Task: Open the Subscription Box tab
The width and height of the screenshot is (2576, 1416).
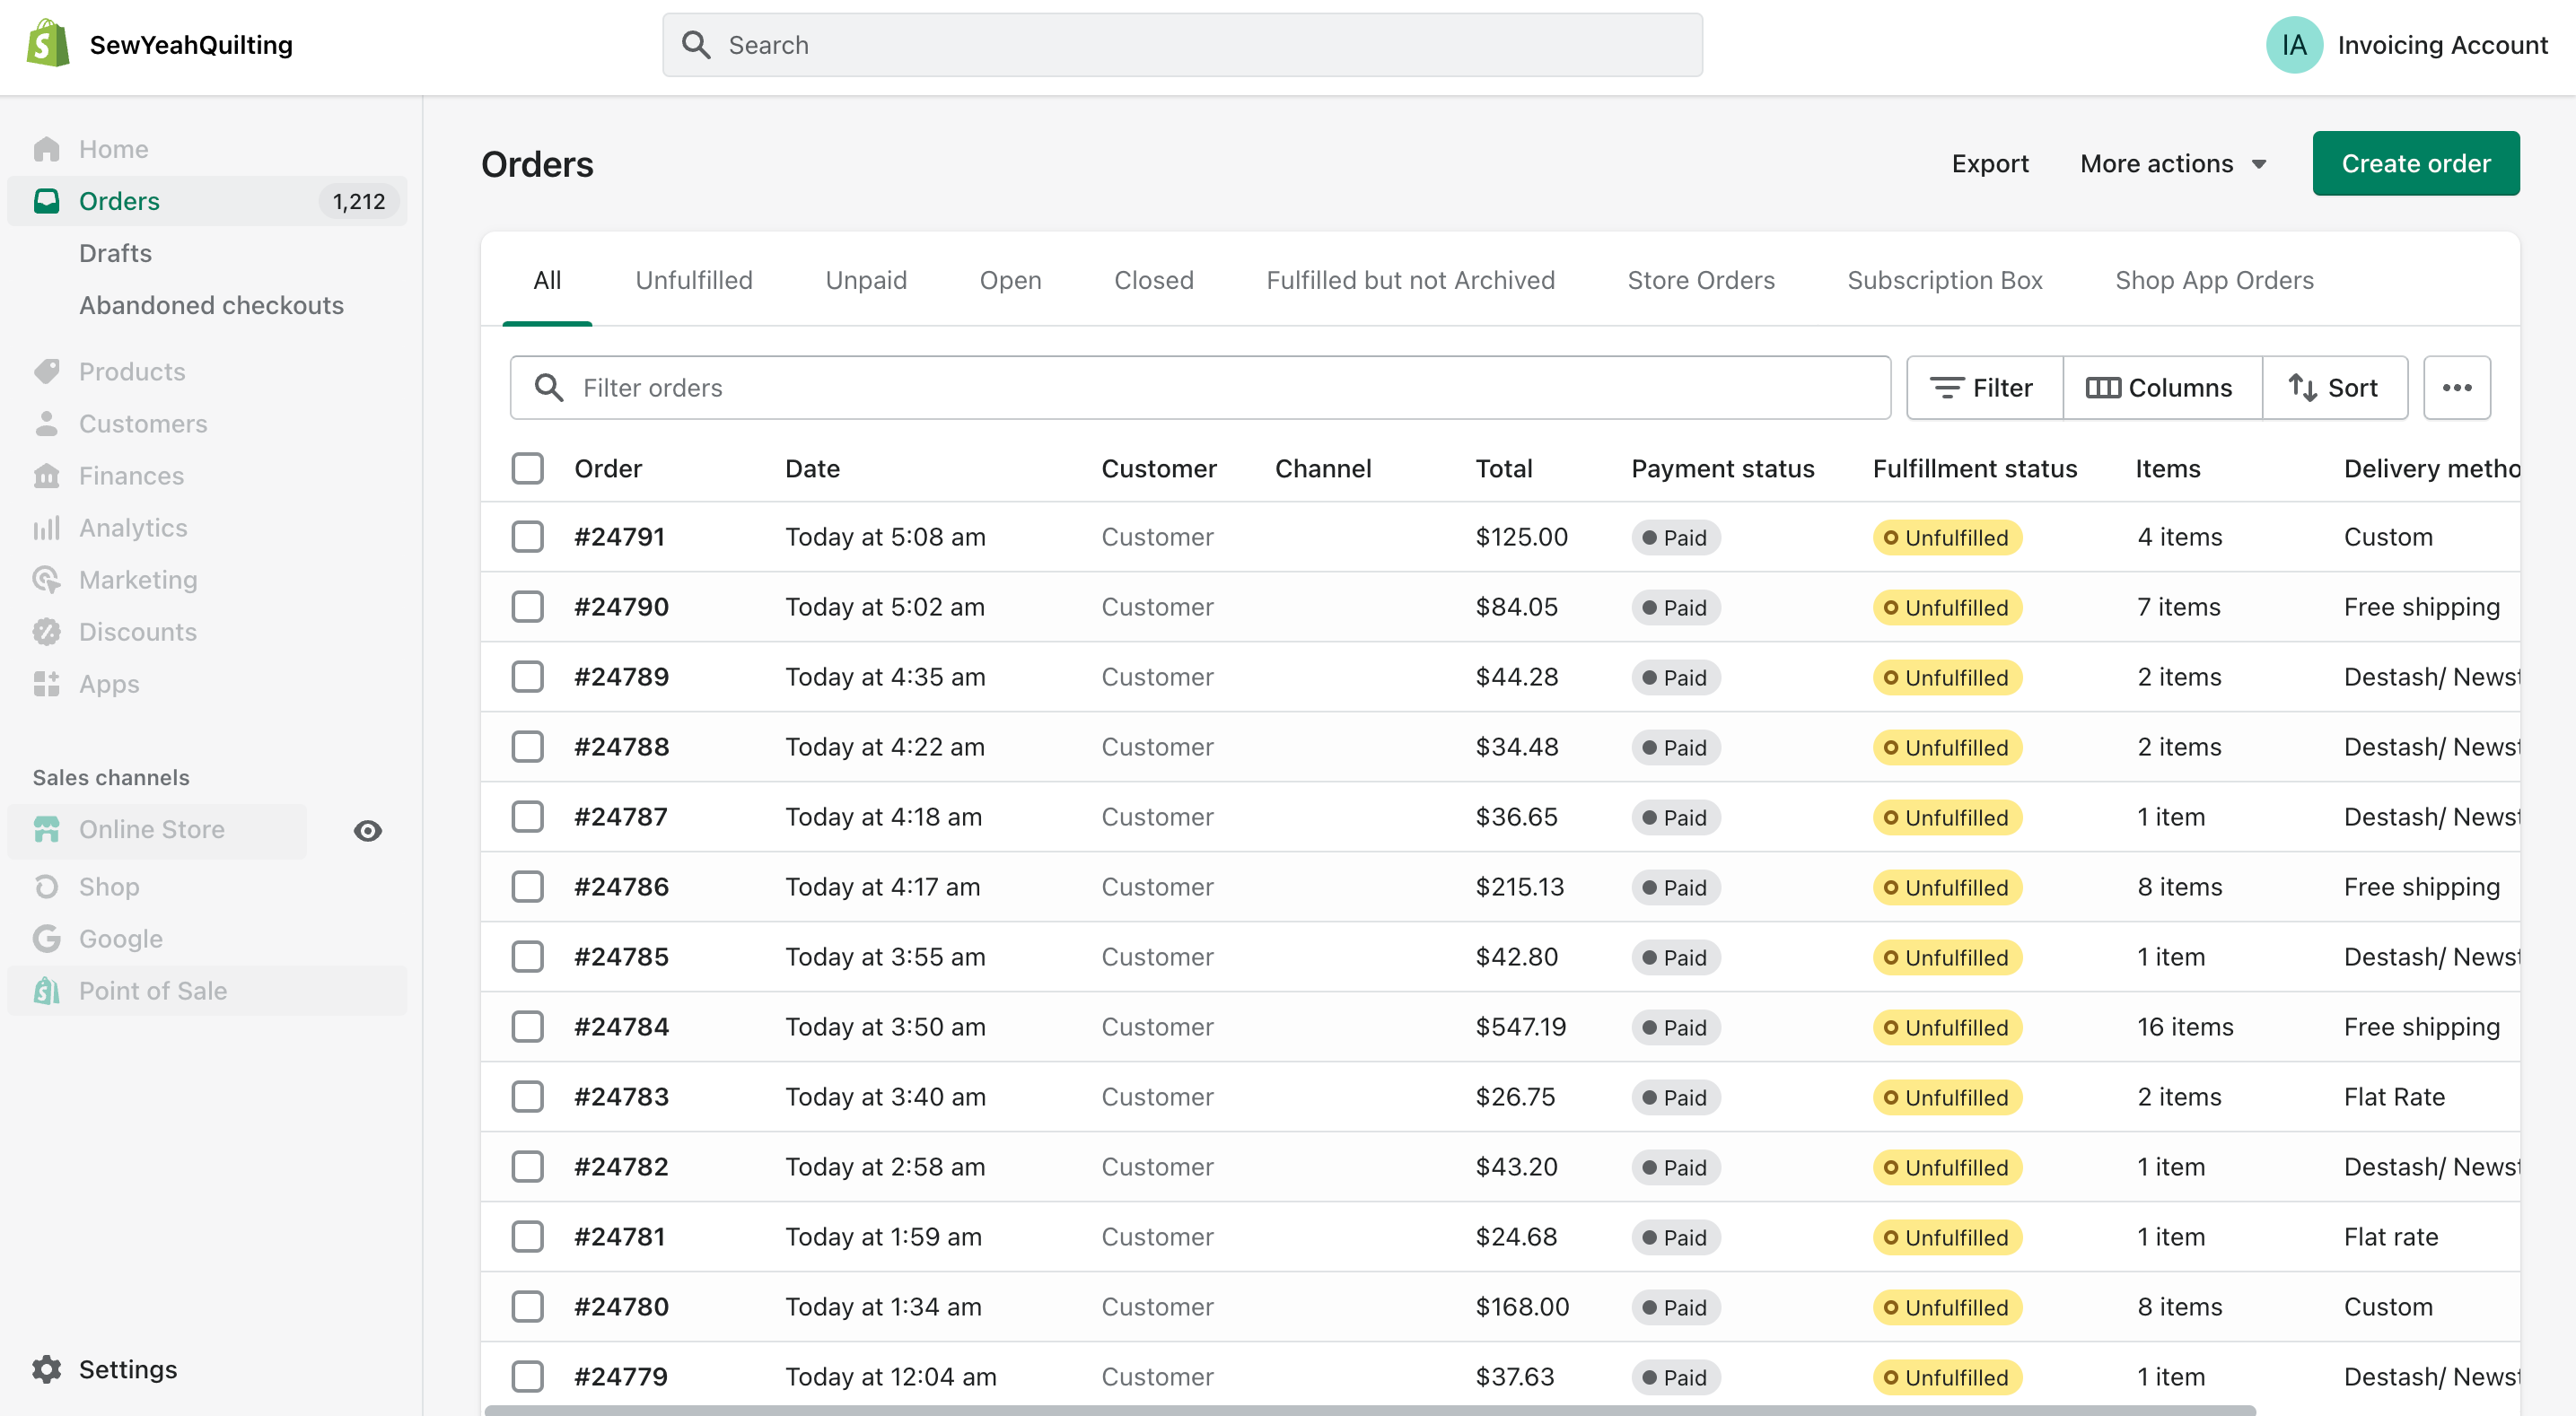Action: pyautogui.click(x=1944, y=280)
